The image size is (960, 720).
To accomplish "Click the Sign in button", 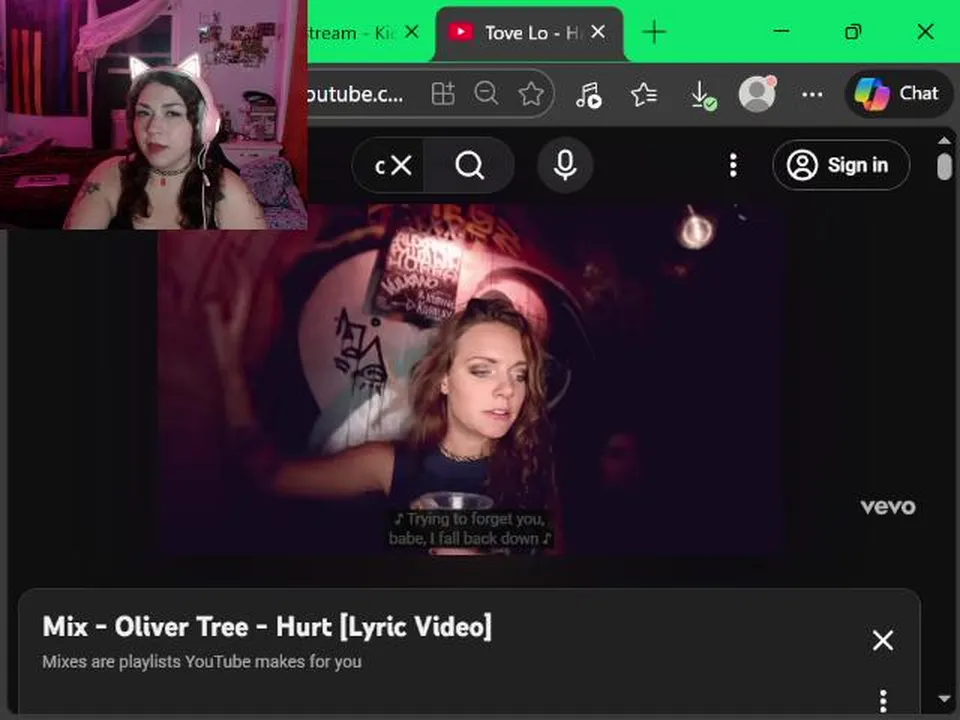I will click(841, 165).
